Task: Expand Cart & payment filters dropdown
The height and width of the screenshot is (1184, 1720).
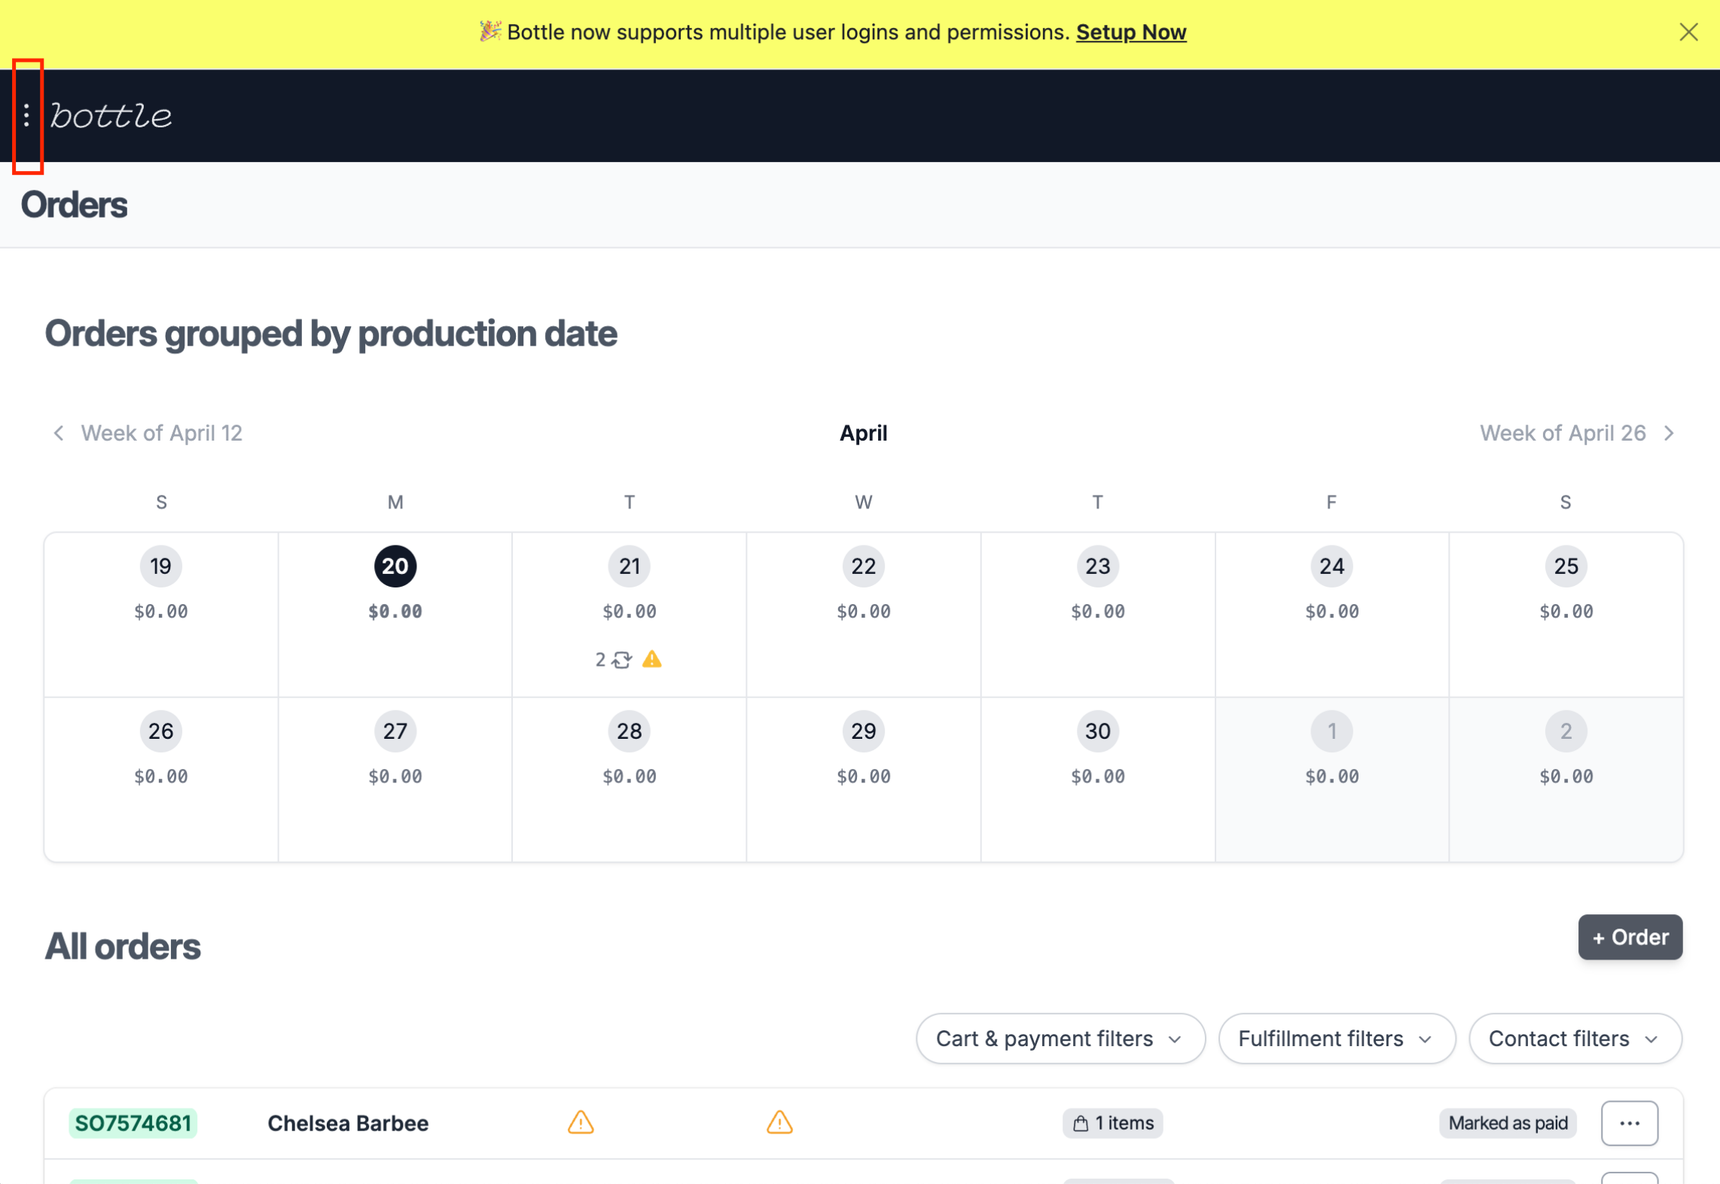Action: 1060,1039
